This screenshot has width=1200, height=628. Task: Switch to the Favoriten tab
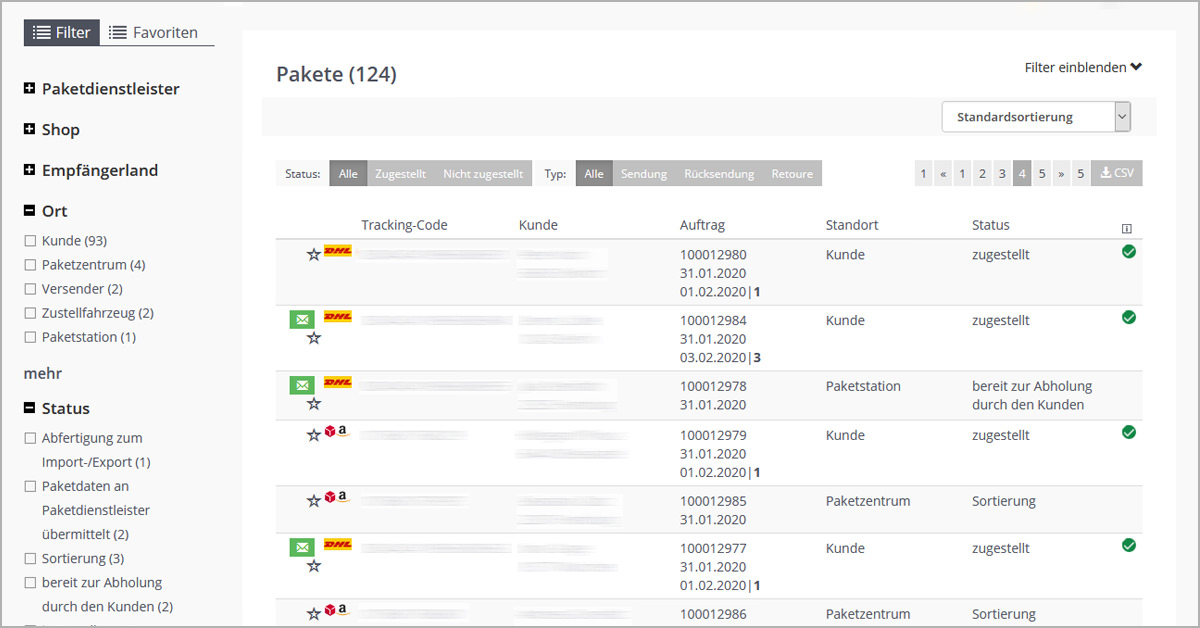pos(154,33)
